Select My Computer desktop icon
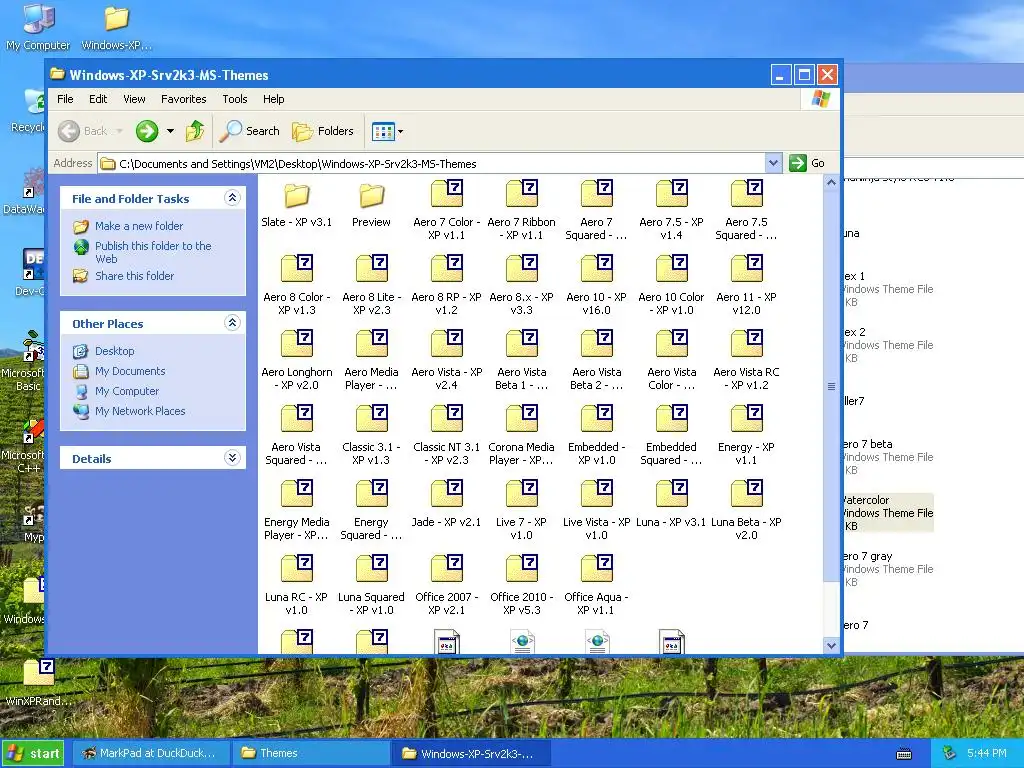The height and width of the screenshot is (768, 1024). [38, 27]
